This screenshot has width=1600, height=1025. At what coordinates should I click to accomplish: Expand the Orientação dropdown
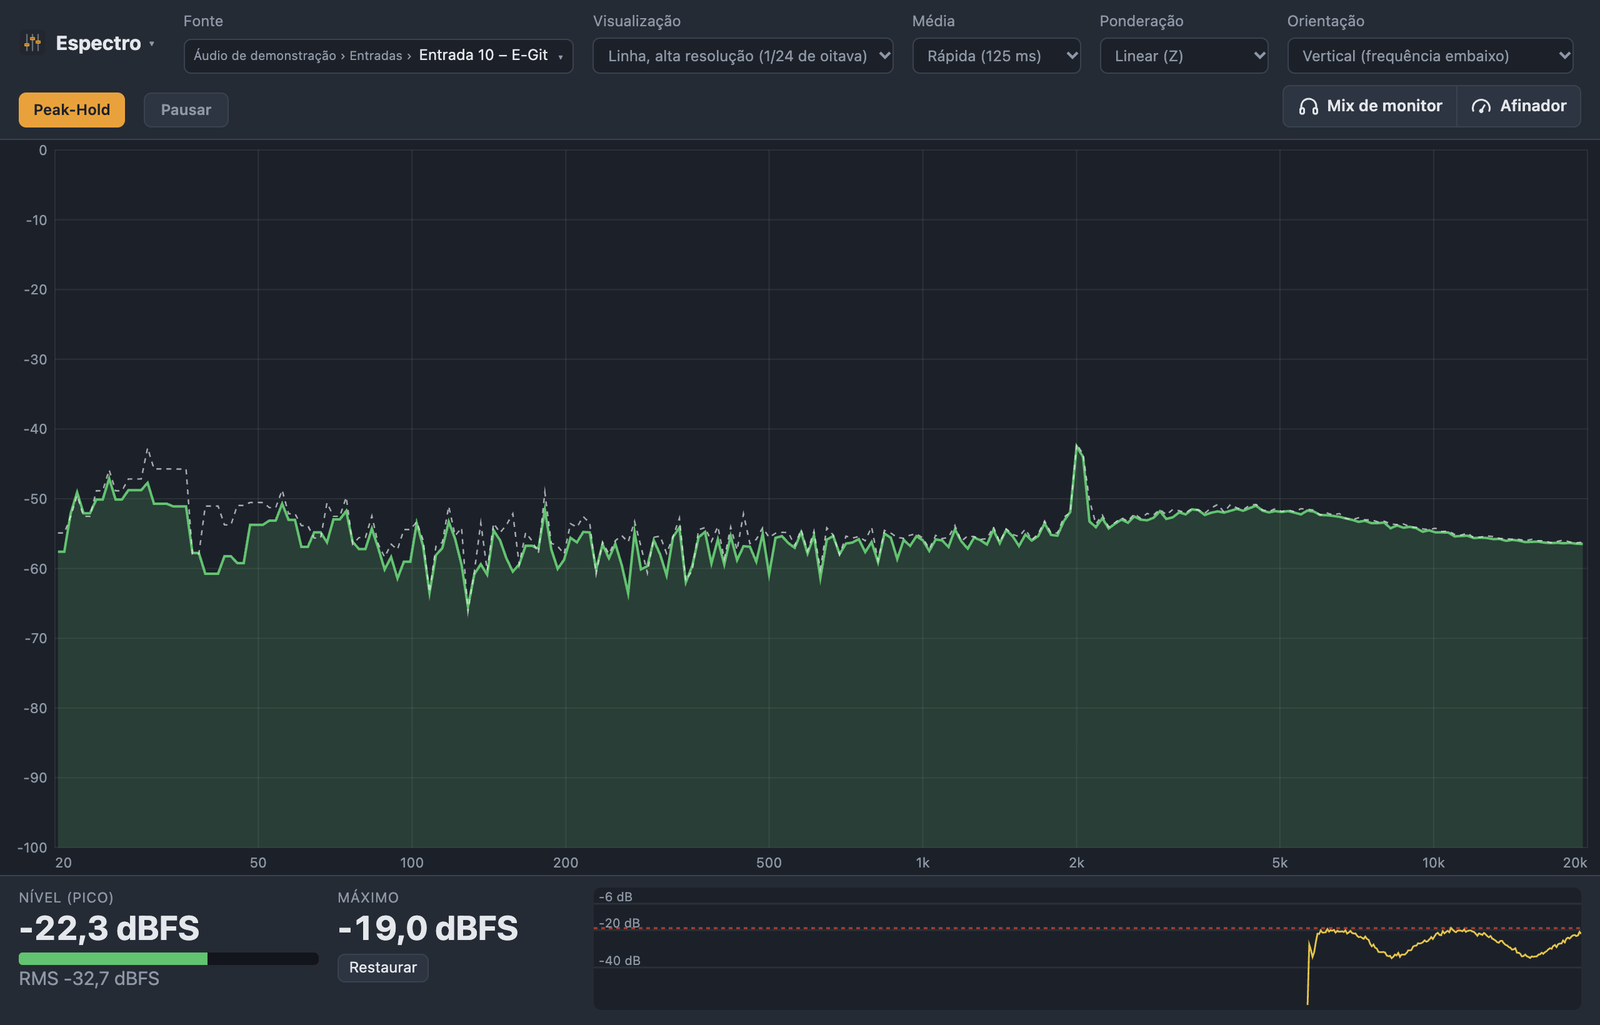click(1430, 56)
